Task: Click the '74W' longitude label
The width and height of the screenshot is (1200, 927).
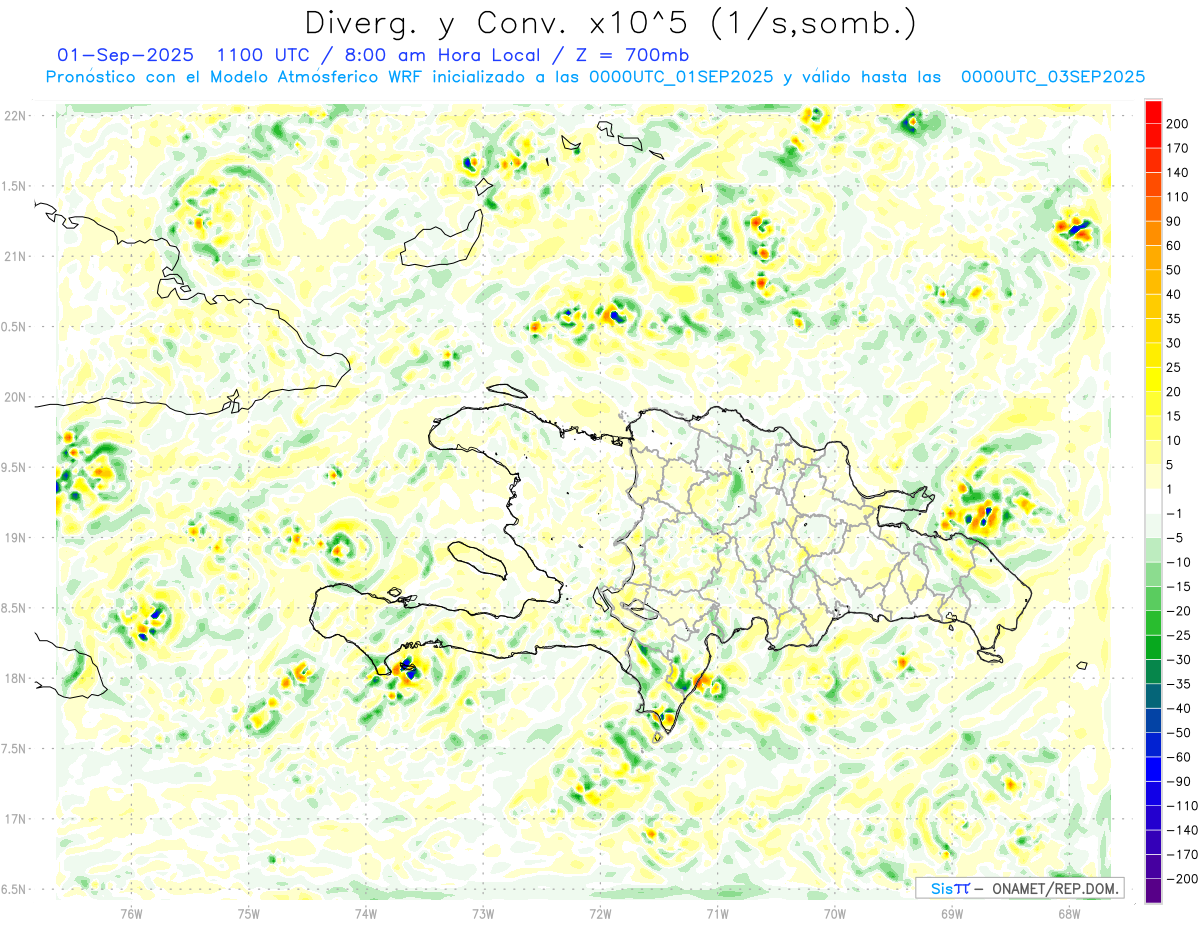Action: point(366,914)
